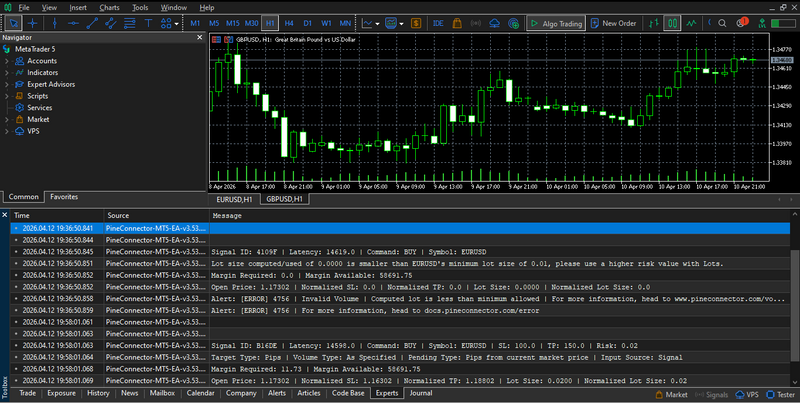Switch timeframe to M5

point(214,23)
